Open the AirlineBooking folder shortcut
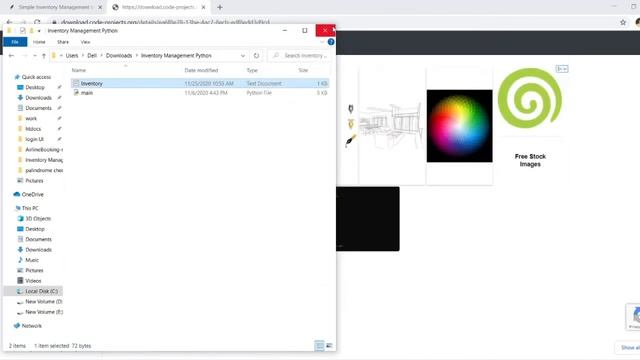The width and height of the screenshot is (640, 360). click(x=44, y=150)
